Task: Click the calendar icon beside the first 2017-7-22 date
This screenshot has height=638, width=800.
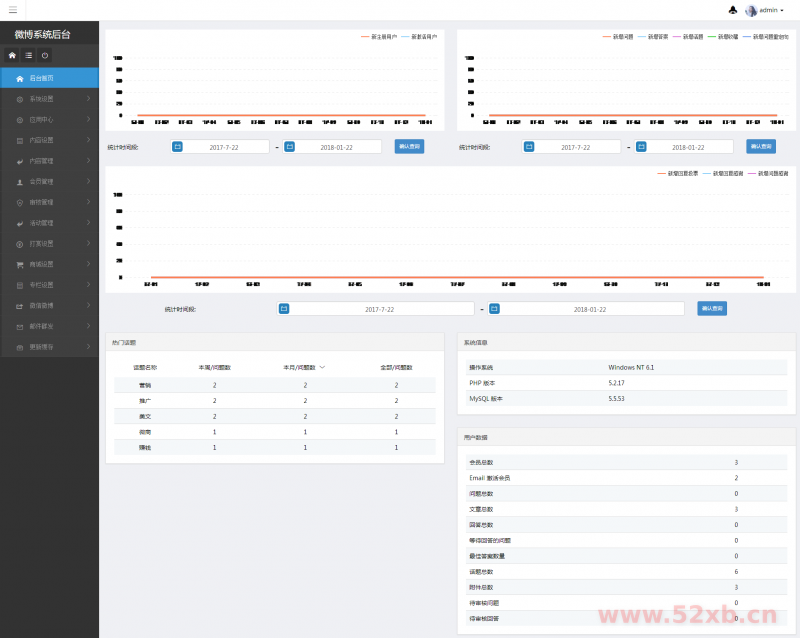Action: click(177, 147)
